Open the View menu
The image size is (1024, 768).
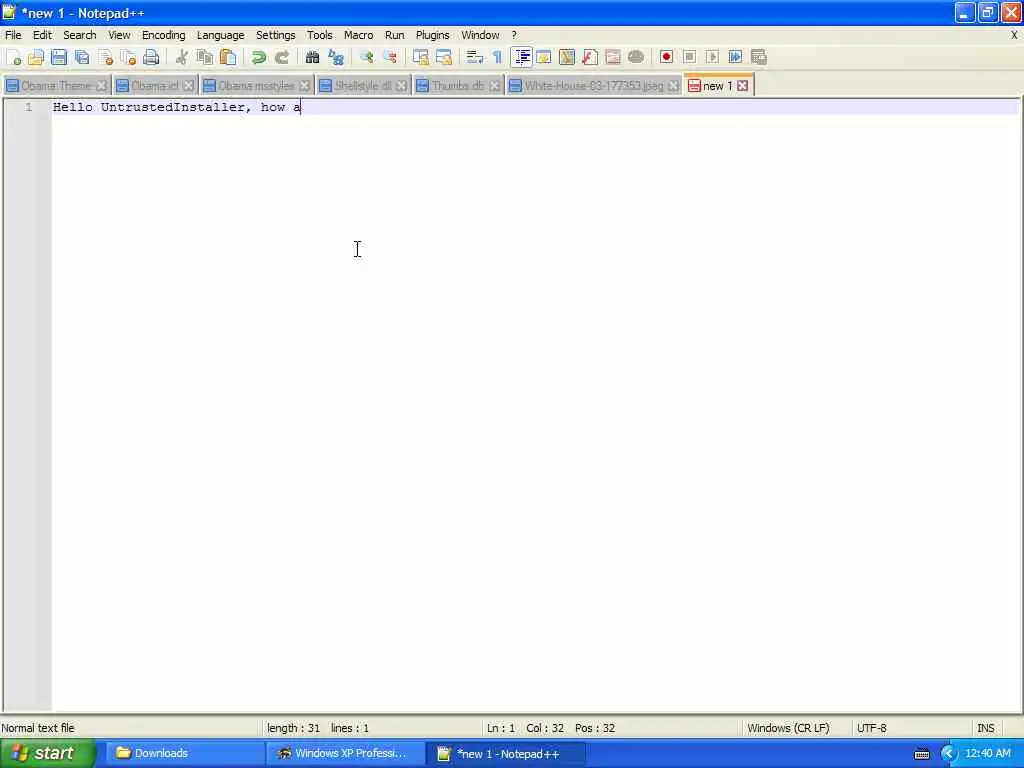[119, 35]
